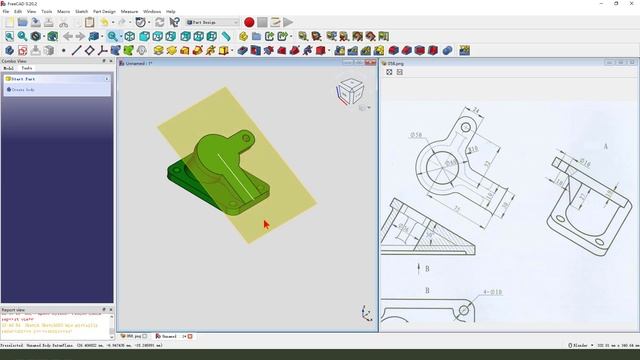Activate the What's This help pointer
This screenshot has width=640, height=360.
point(175,22)
